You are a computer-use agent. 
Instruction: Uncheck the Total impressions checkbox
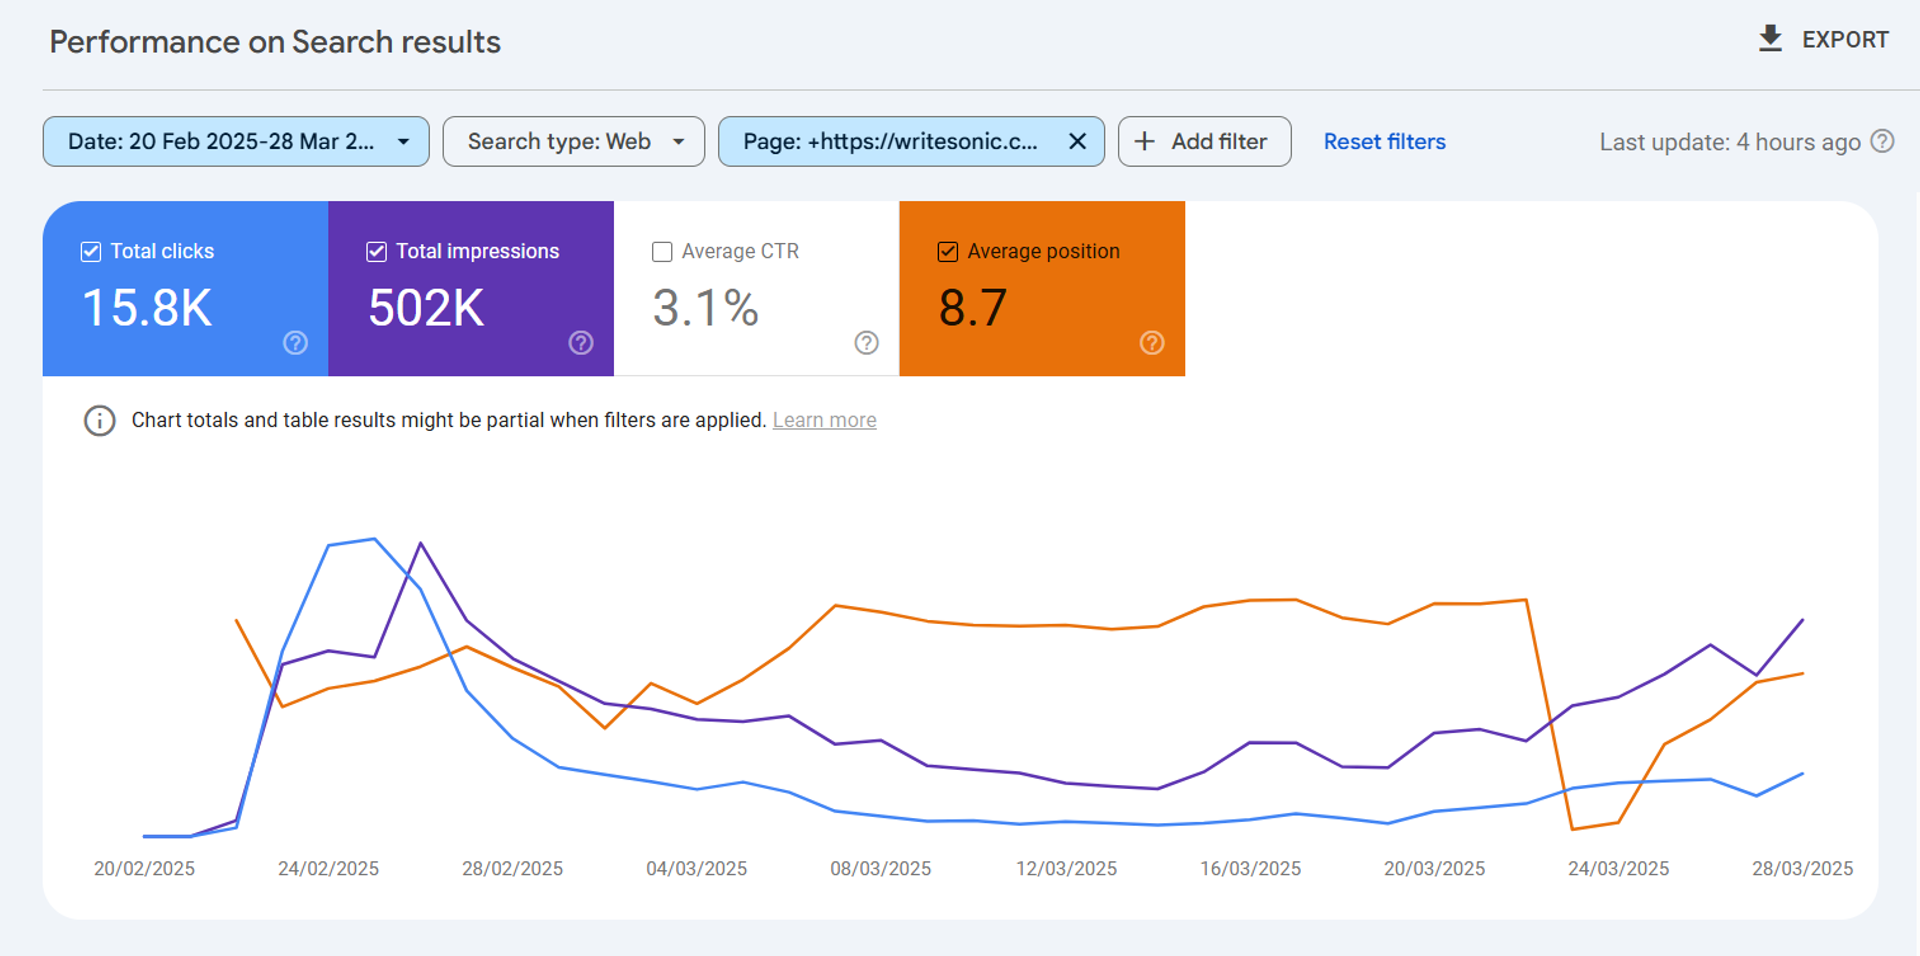377,251
